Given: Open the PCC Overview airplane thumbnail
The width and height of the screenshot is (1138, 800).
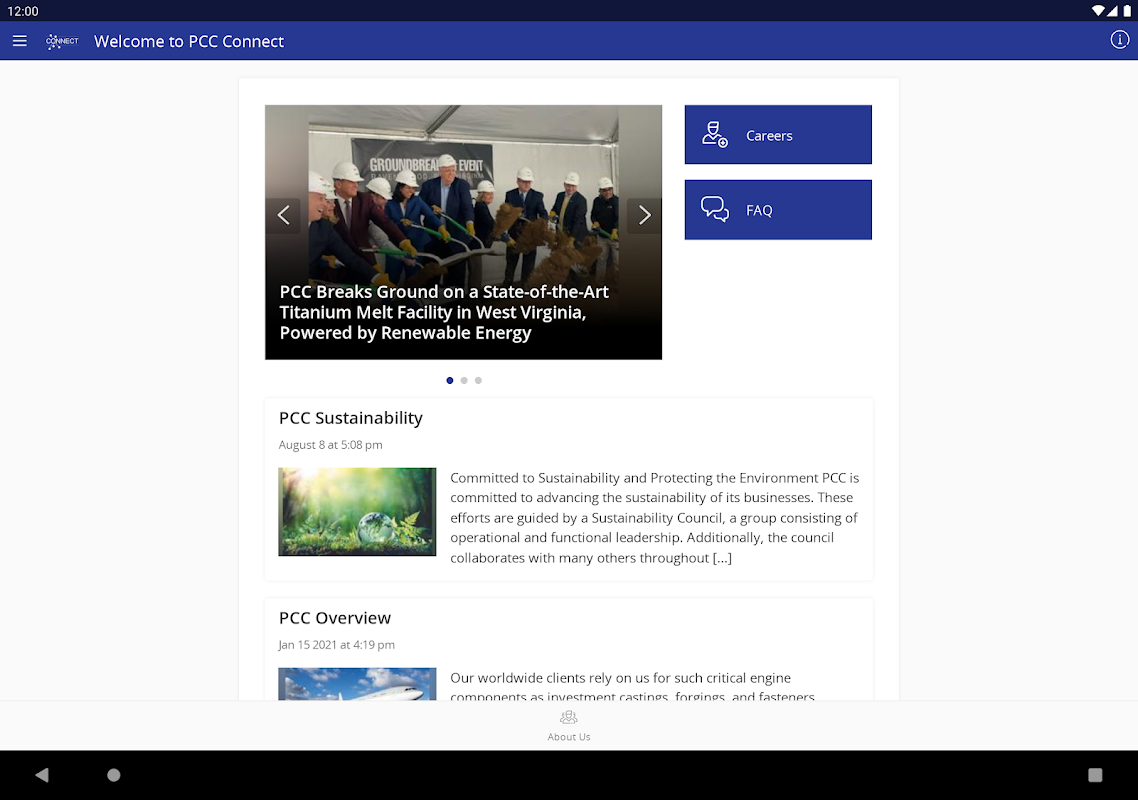Looking at the screenshot, I should click(x=357, y=684).
